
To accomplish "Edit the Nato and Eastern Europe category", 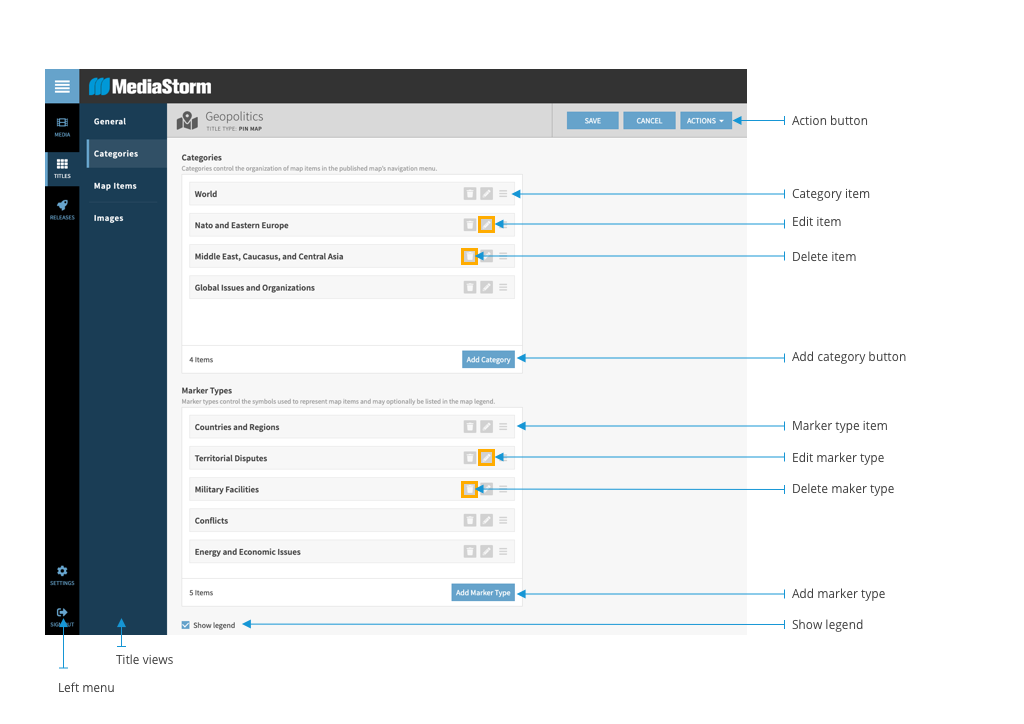I will click(486, 225).
